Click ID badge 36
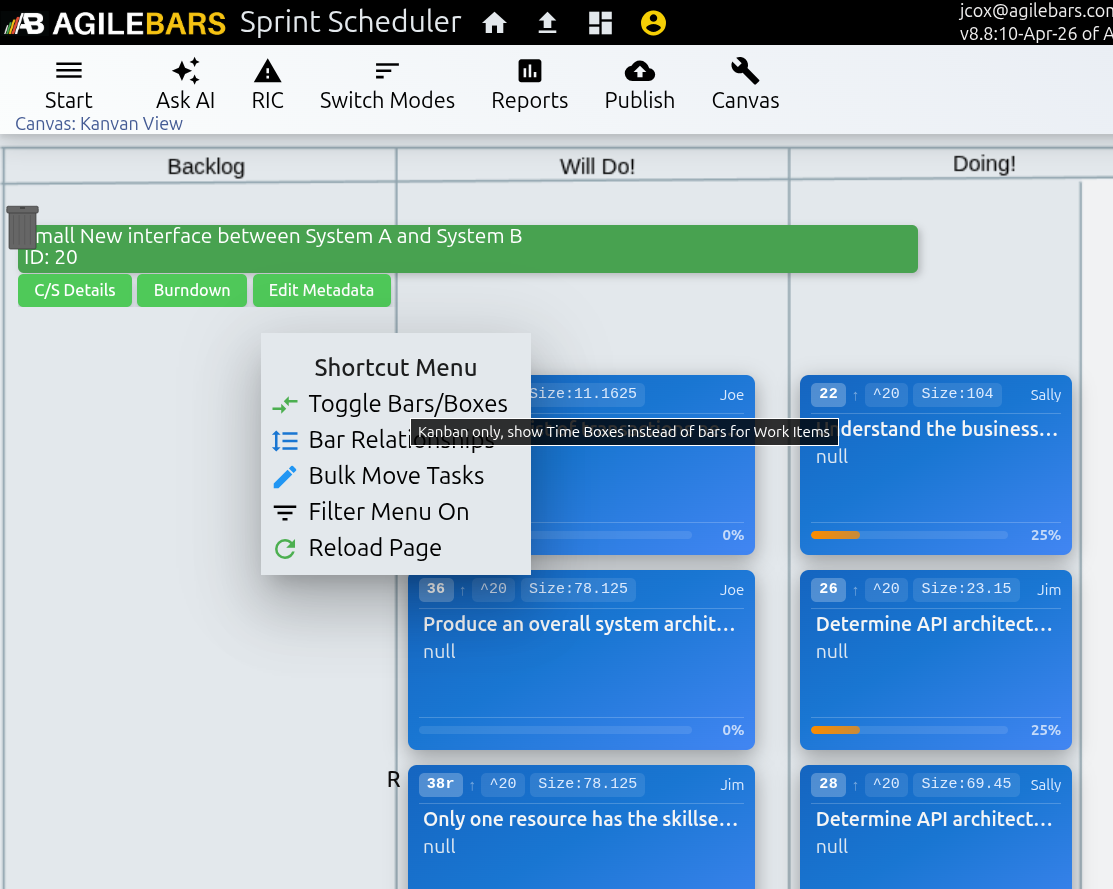Viewport: 1113px width, 889px height. click(436, 589)
